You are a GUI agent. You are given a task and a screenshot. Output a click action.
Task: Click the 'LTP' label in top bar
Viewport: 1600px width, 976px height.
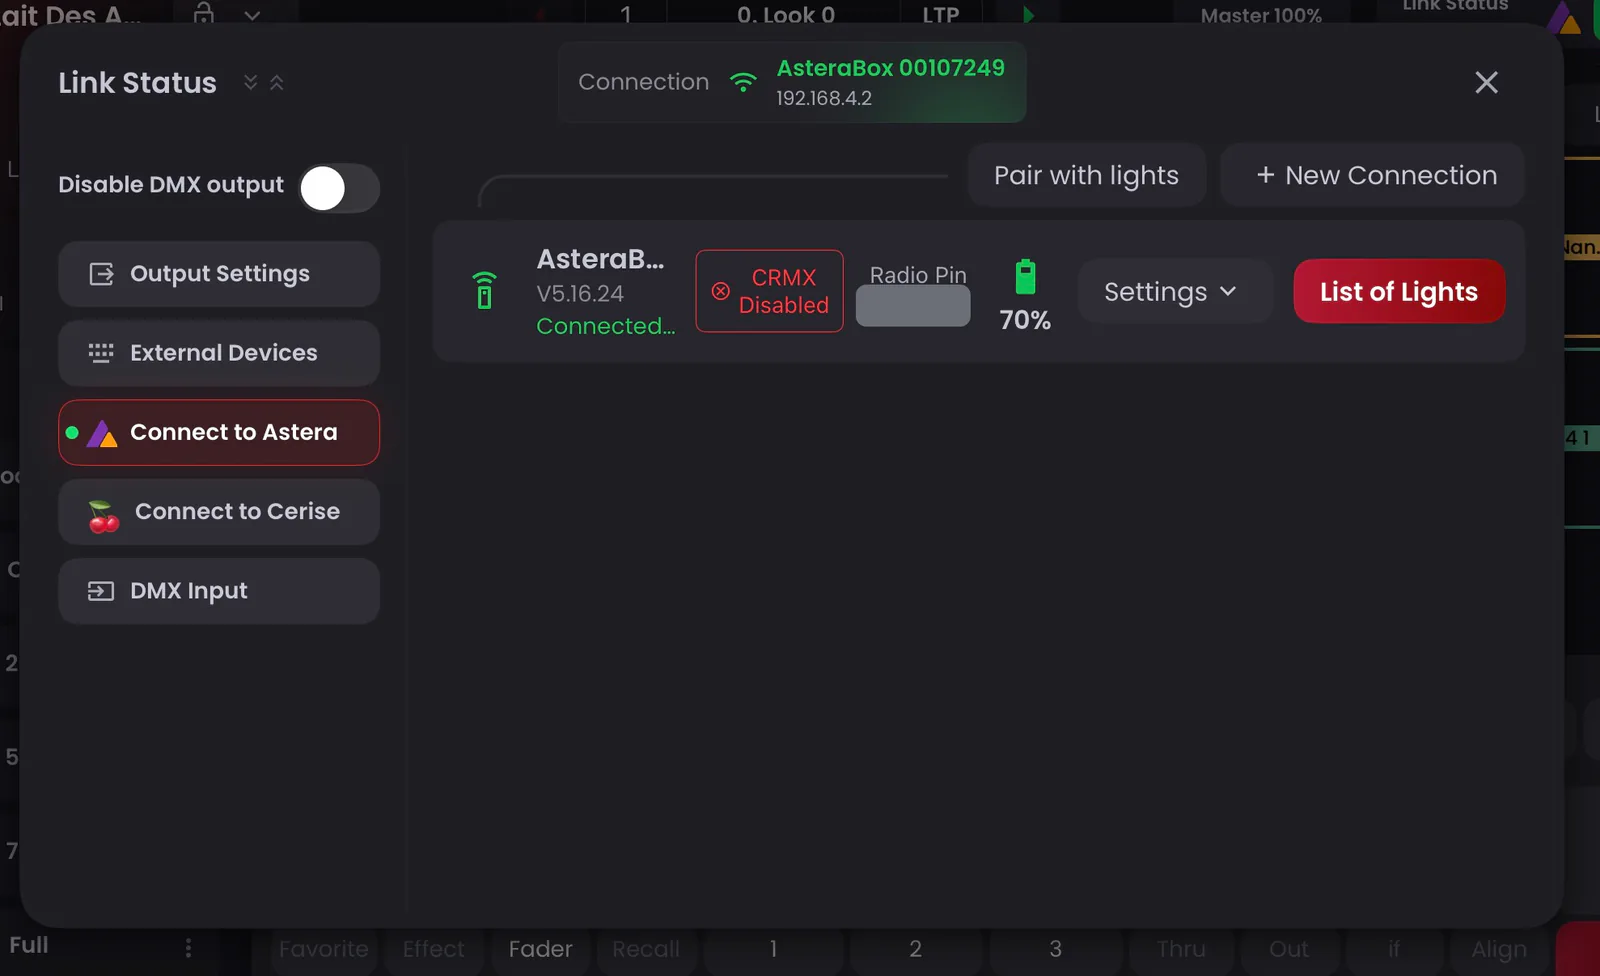pos(941,15)
